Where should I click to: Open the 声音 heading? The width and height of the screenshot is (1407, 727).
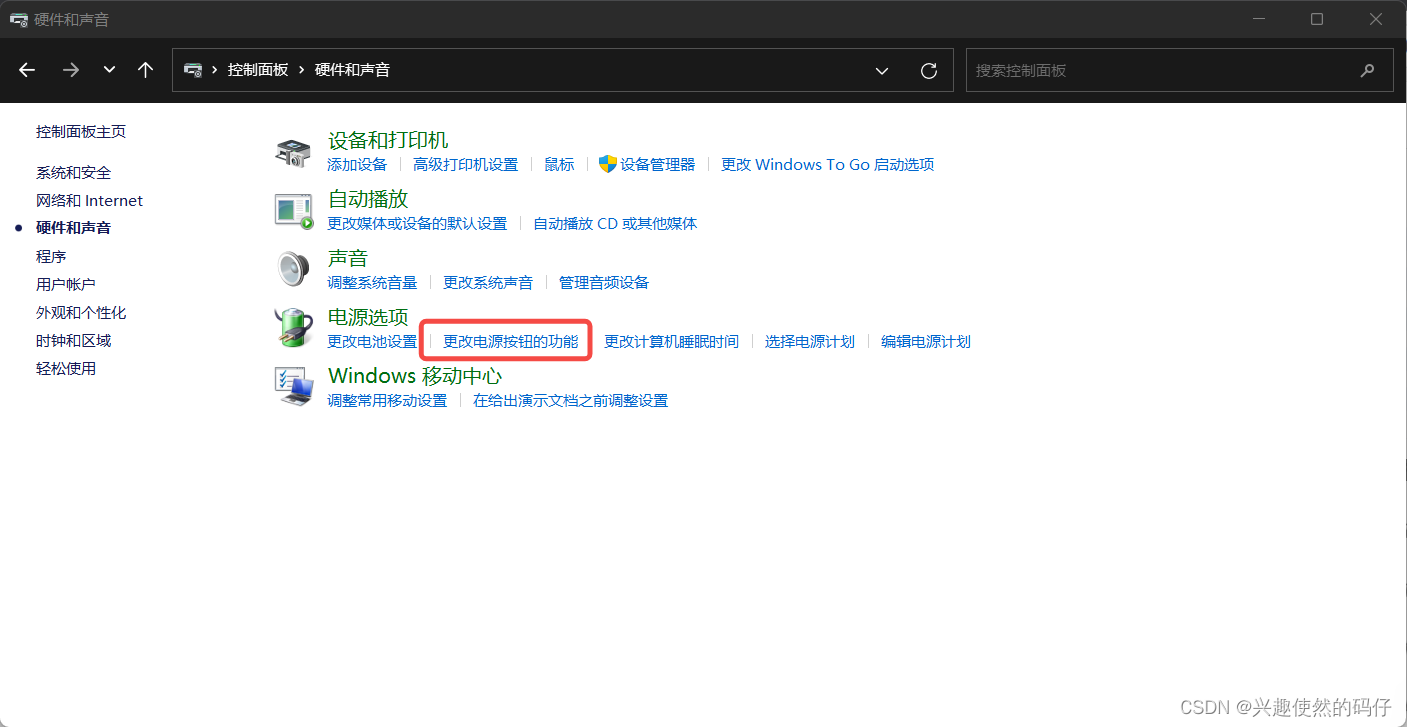(348, 258)
